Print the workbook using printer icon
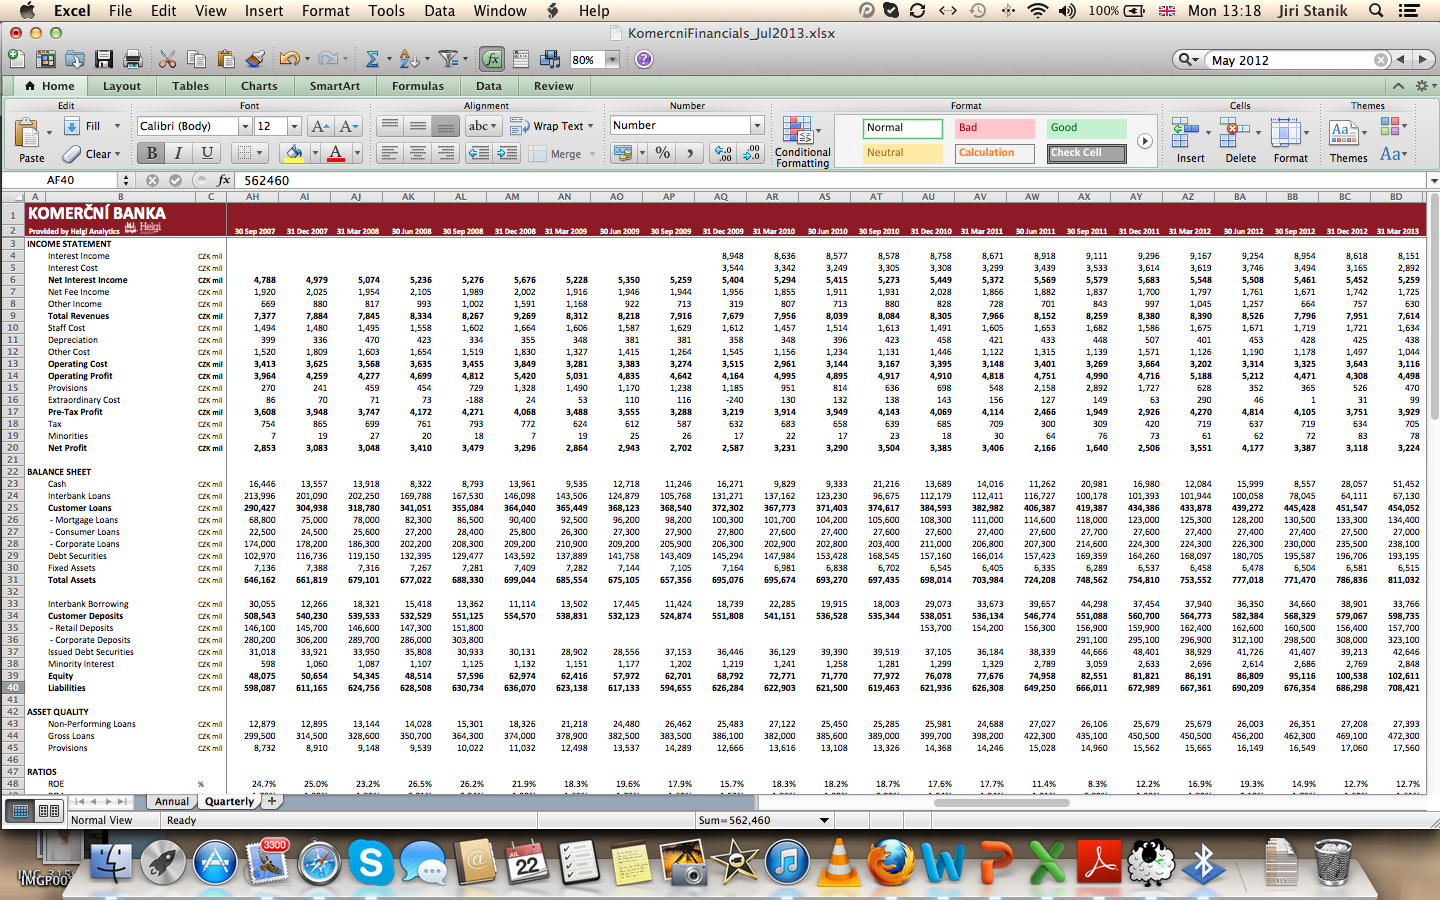 [x=132, y=59]
